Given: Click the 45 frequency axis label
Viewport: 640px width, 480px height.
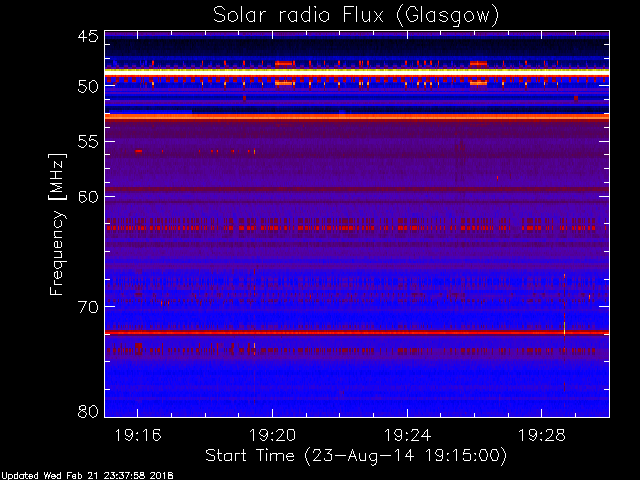Looking at the screenshot, I should coord(88,36).
